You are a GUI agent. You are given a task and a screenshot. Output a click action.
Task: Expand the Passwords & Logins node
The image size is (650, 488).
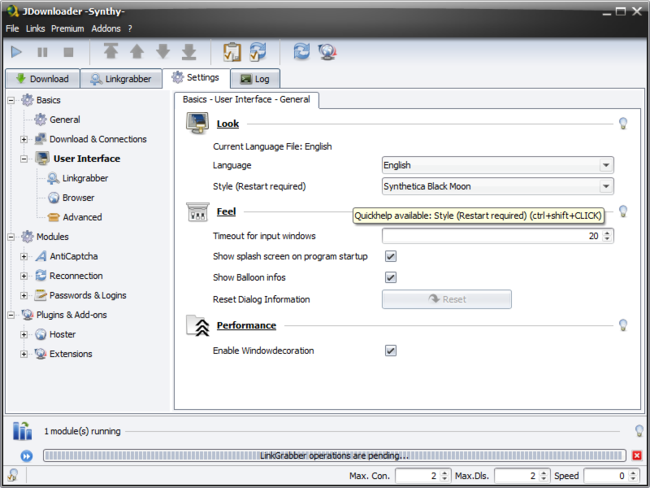[x=24, y=296]
